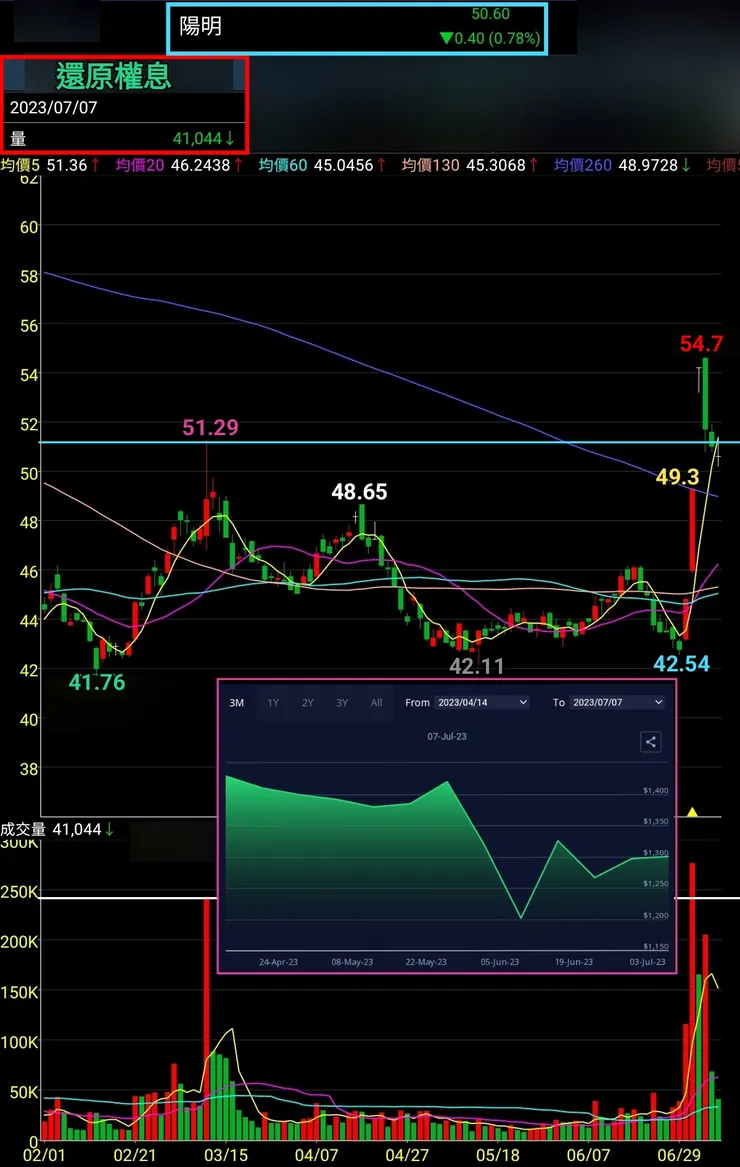This screenshot has height=1167, width=740.
Task: Open the From date dropdown 2023/04/14
Action: coord(482,703)
